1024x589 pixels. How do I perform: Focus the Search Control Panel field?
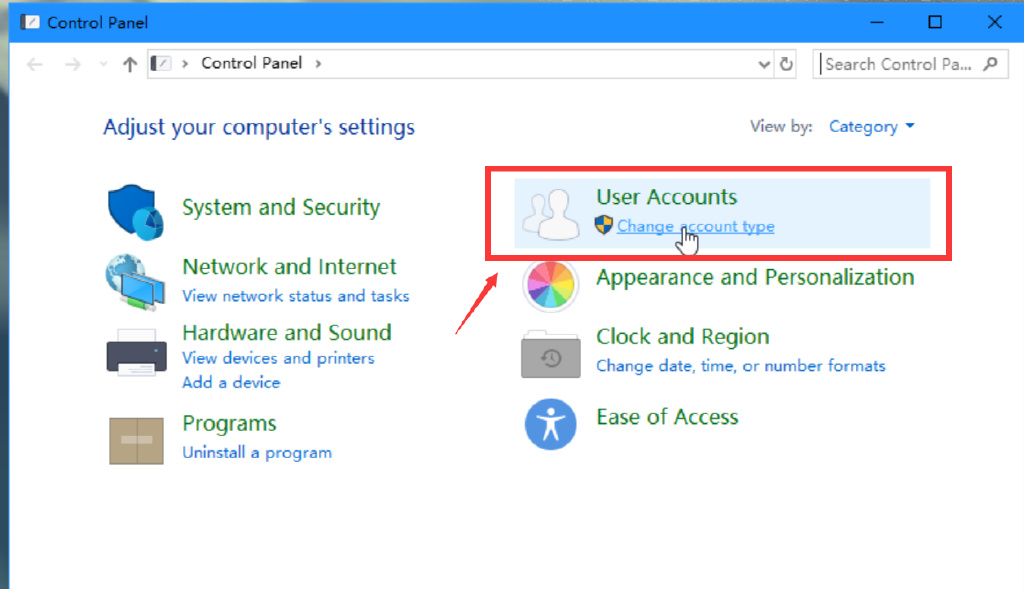896,64
